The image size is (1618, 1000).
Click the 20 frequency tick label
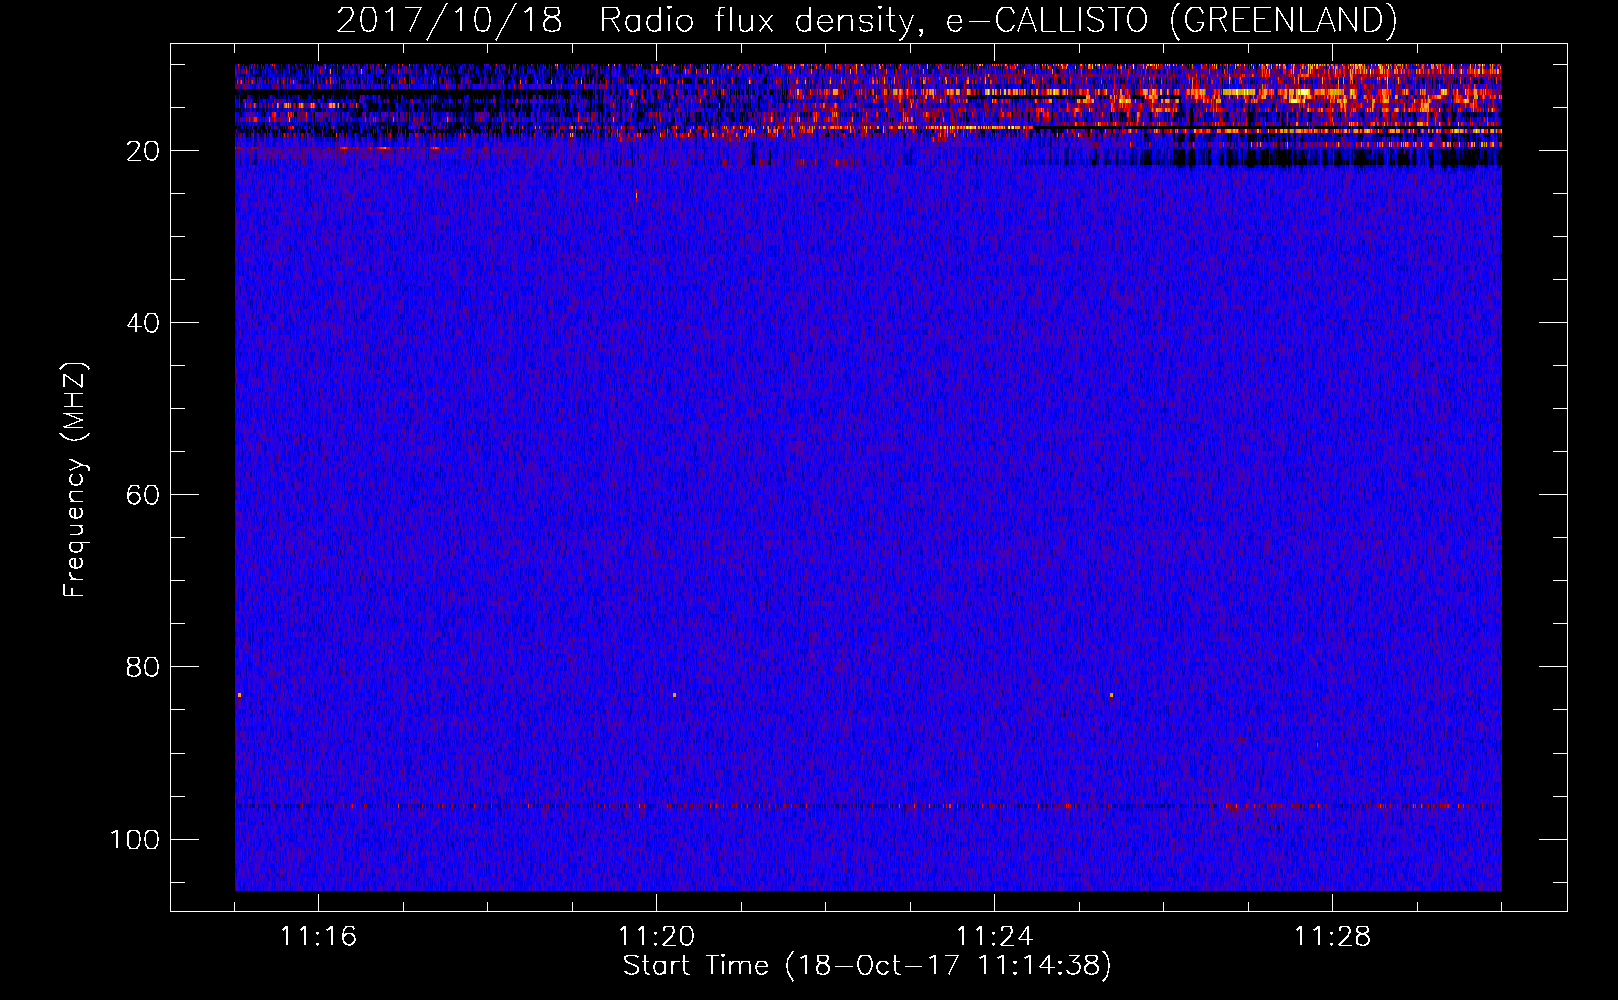[x=143, y=151]
